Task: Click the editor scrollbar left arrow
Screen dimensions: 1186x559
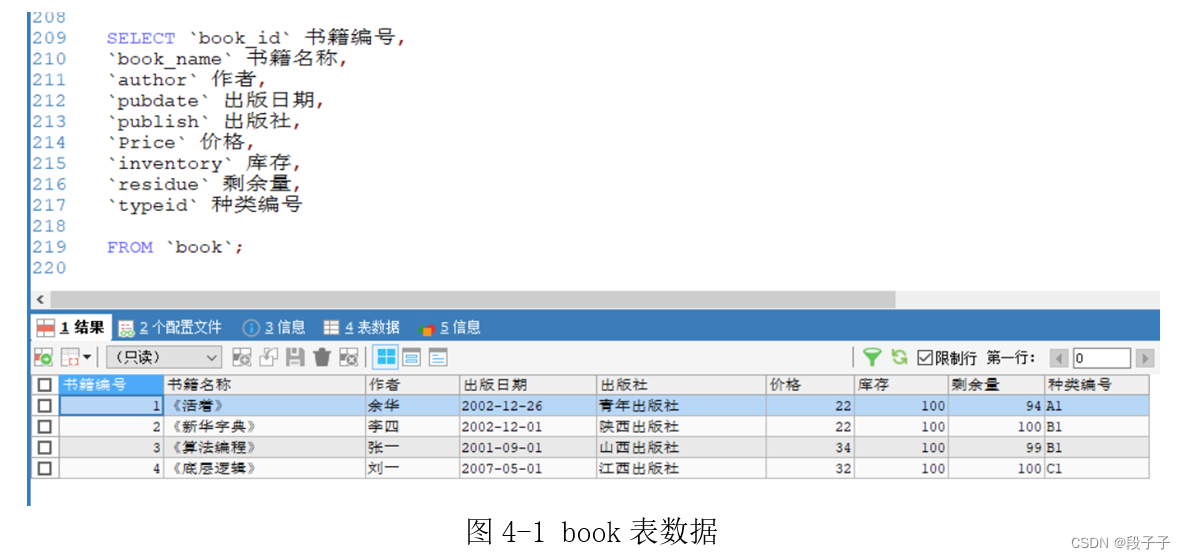Action: coord(40,300)
